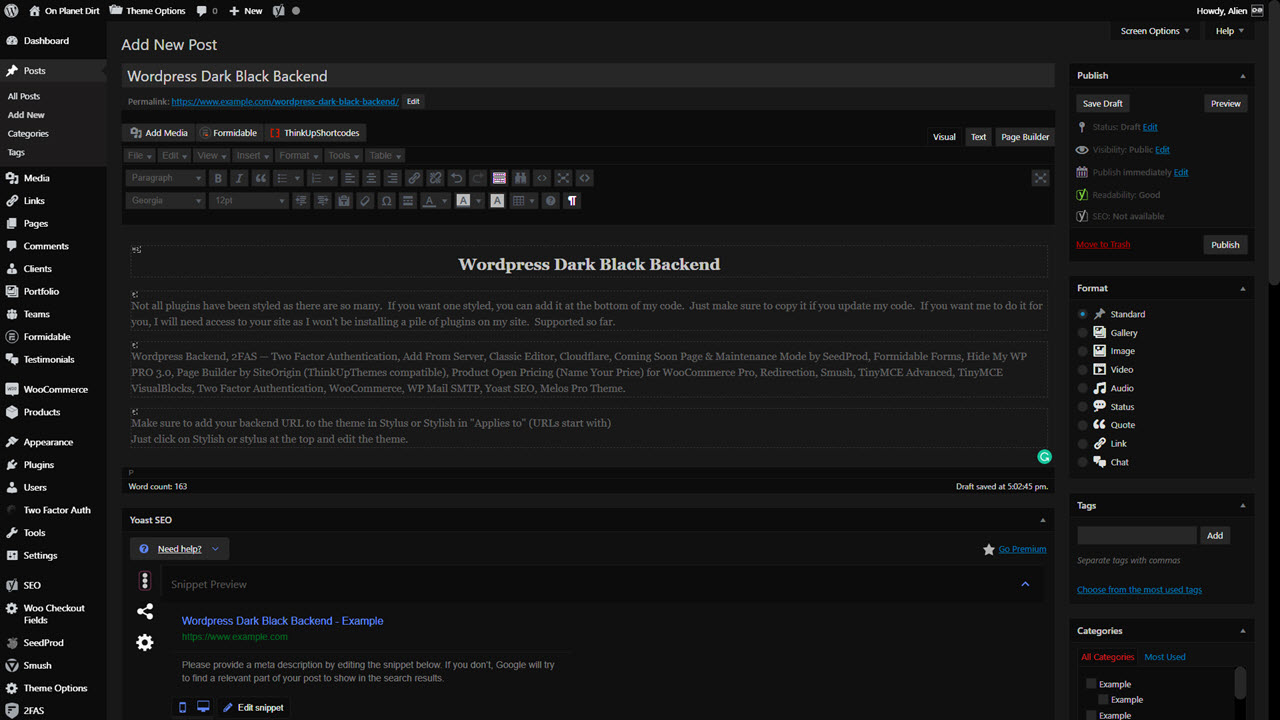Click the Grammarly icon in editor
Screen dimensions: 1280x720
tap(1044, 457)
